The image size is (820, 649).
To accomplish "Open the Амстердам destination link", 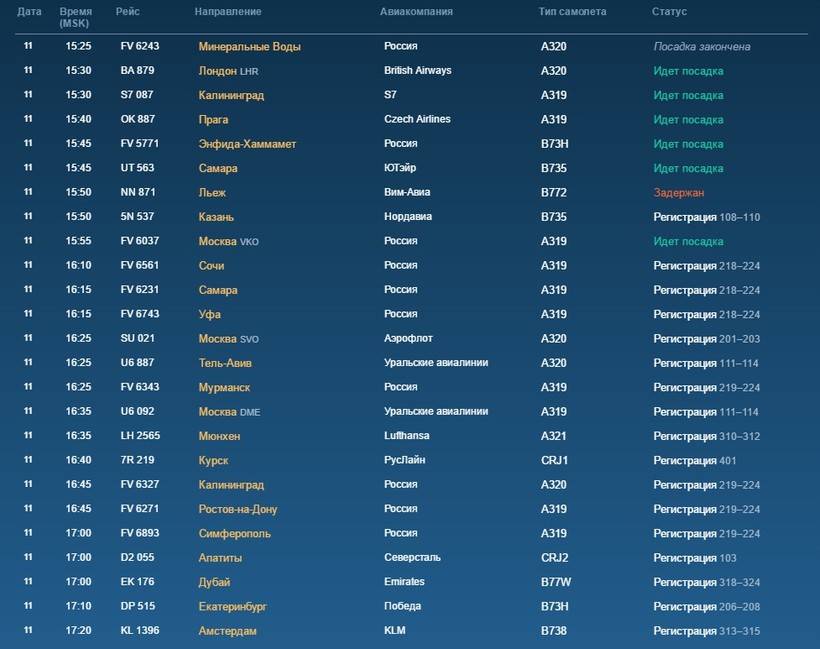I will 227,631.
